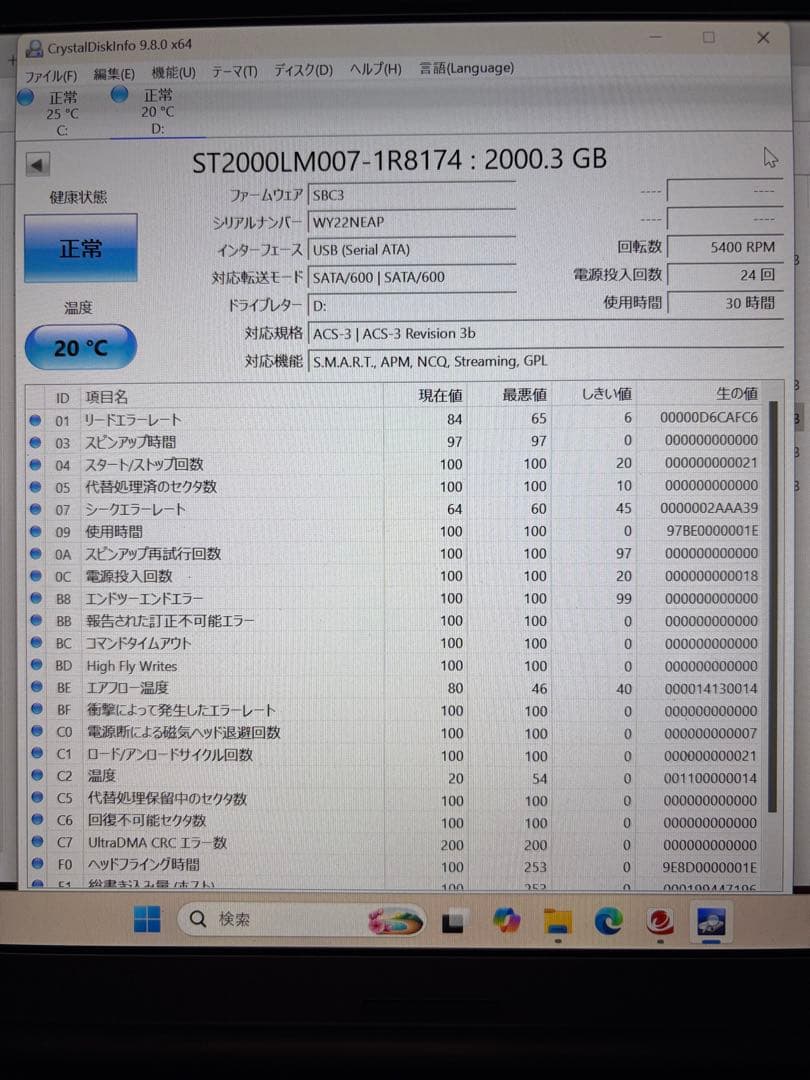
Task: Click status dot for 05 代替処理済のセクタ数
Action: (x=36, y=486)
